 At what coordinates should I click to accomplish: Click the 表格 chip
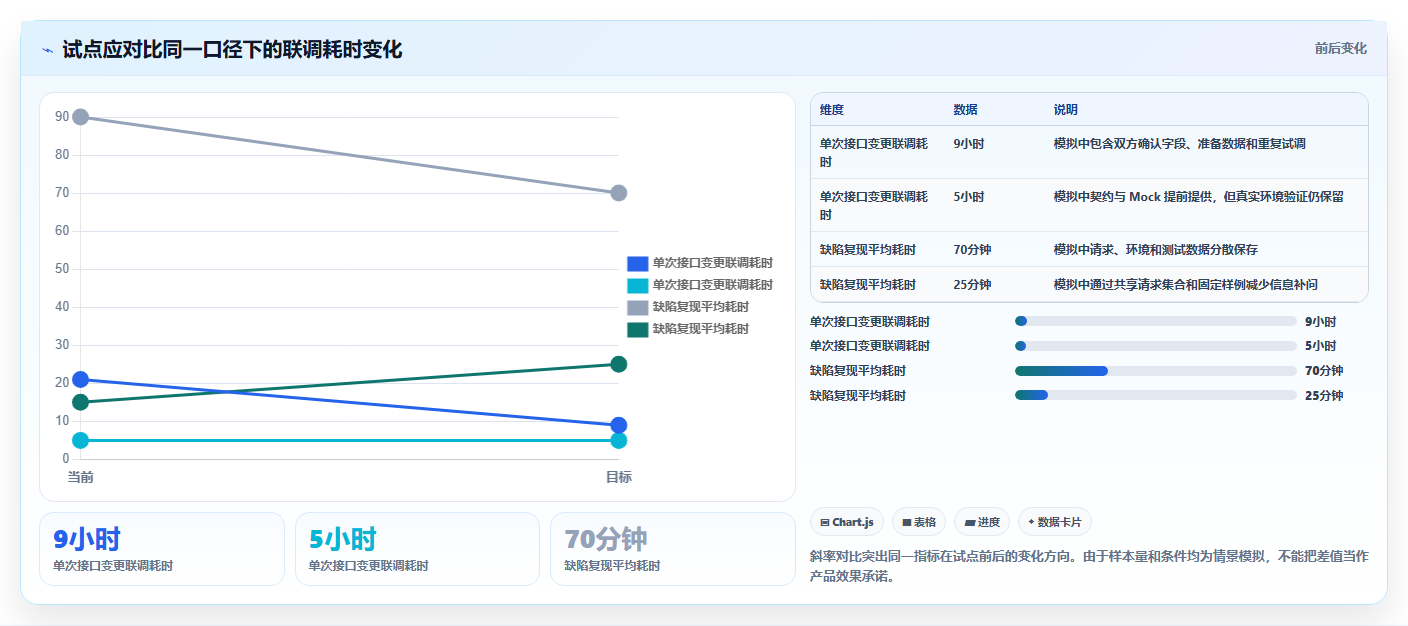click(x=918, y=522)
